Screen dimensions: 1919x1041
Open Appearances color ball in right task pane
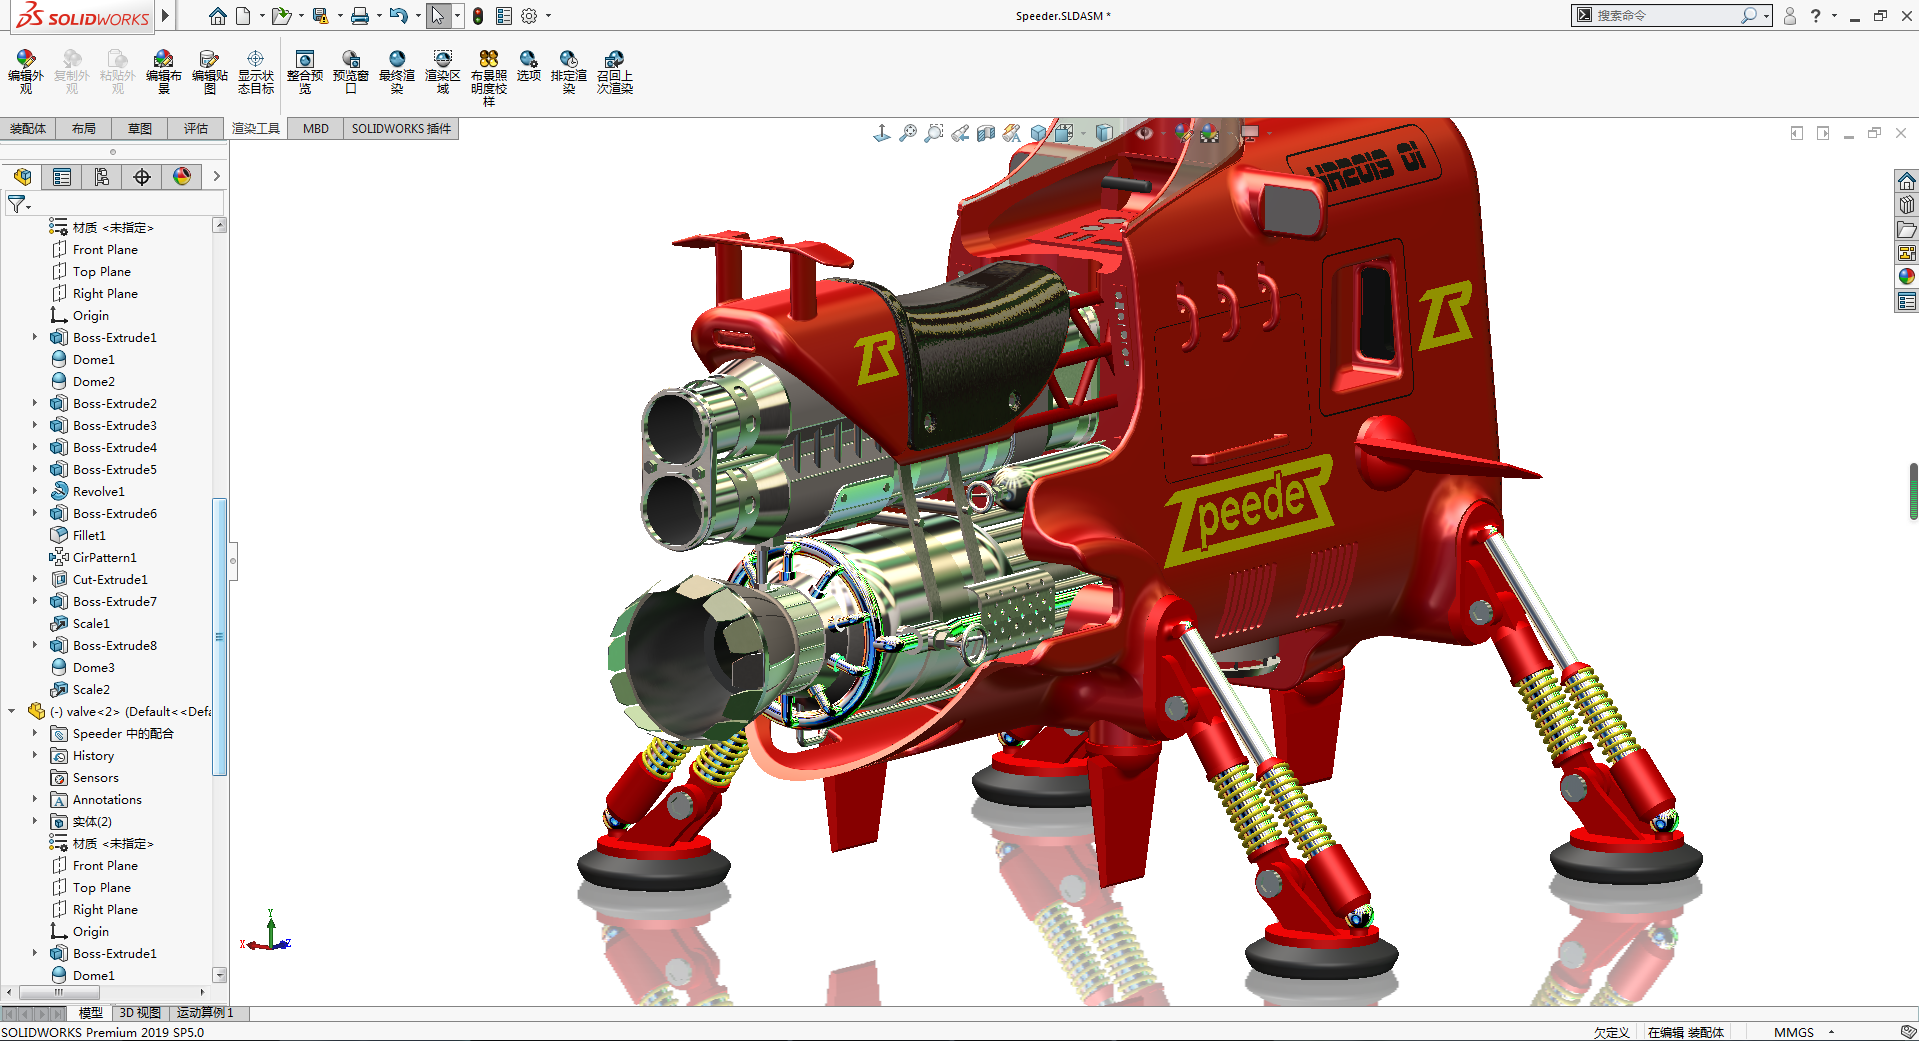(1906, 277)
